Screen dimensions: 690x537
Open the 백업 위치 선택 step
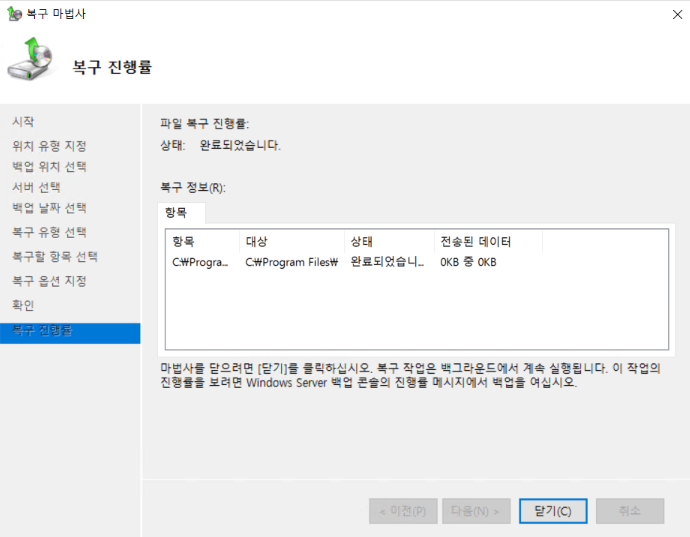(x=49, y=166)
